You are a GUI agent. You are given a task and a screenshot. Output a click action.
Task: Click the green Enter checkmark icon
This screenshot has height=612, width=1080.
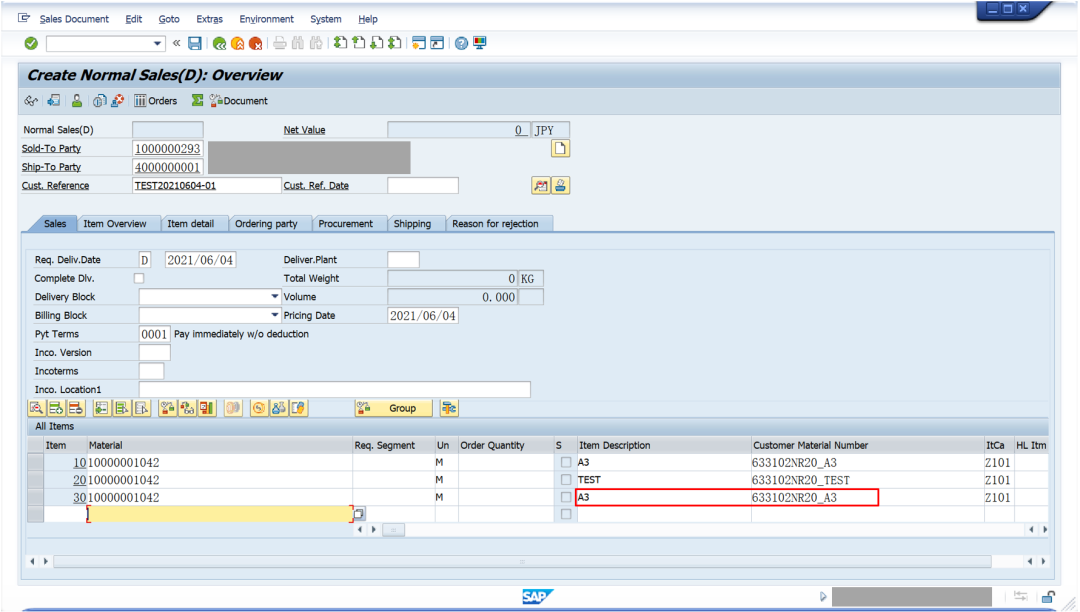tap(31, 43)
